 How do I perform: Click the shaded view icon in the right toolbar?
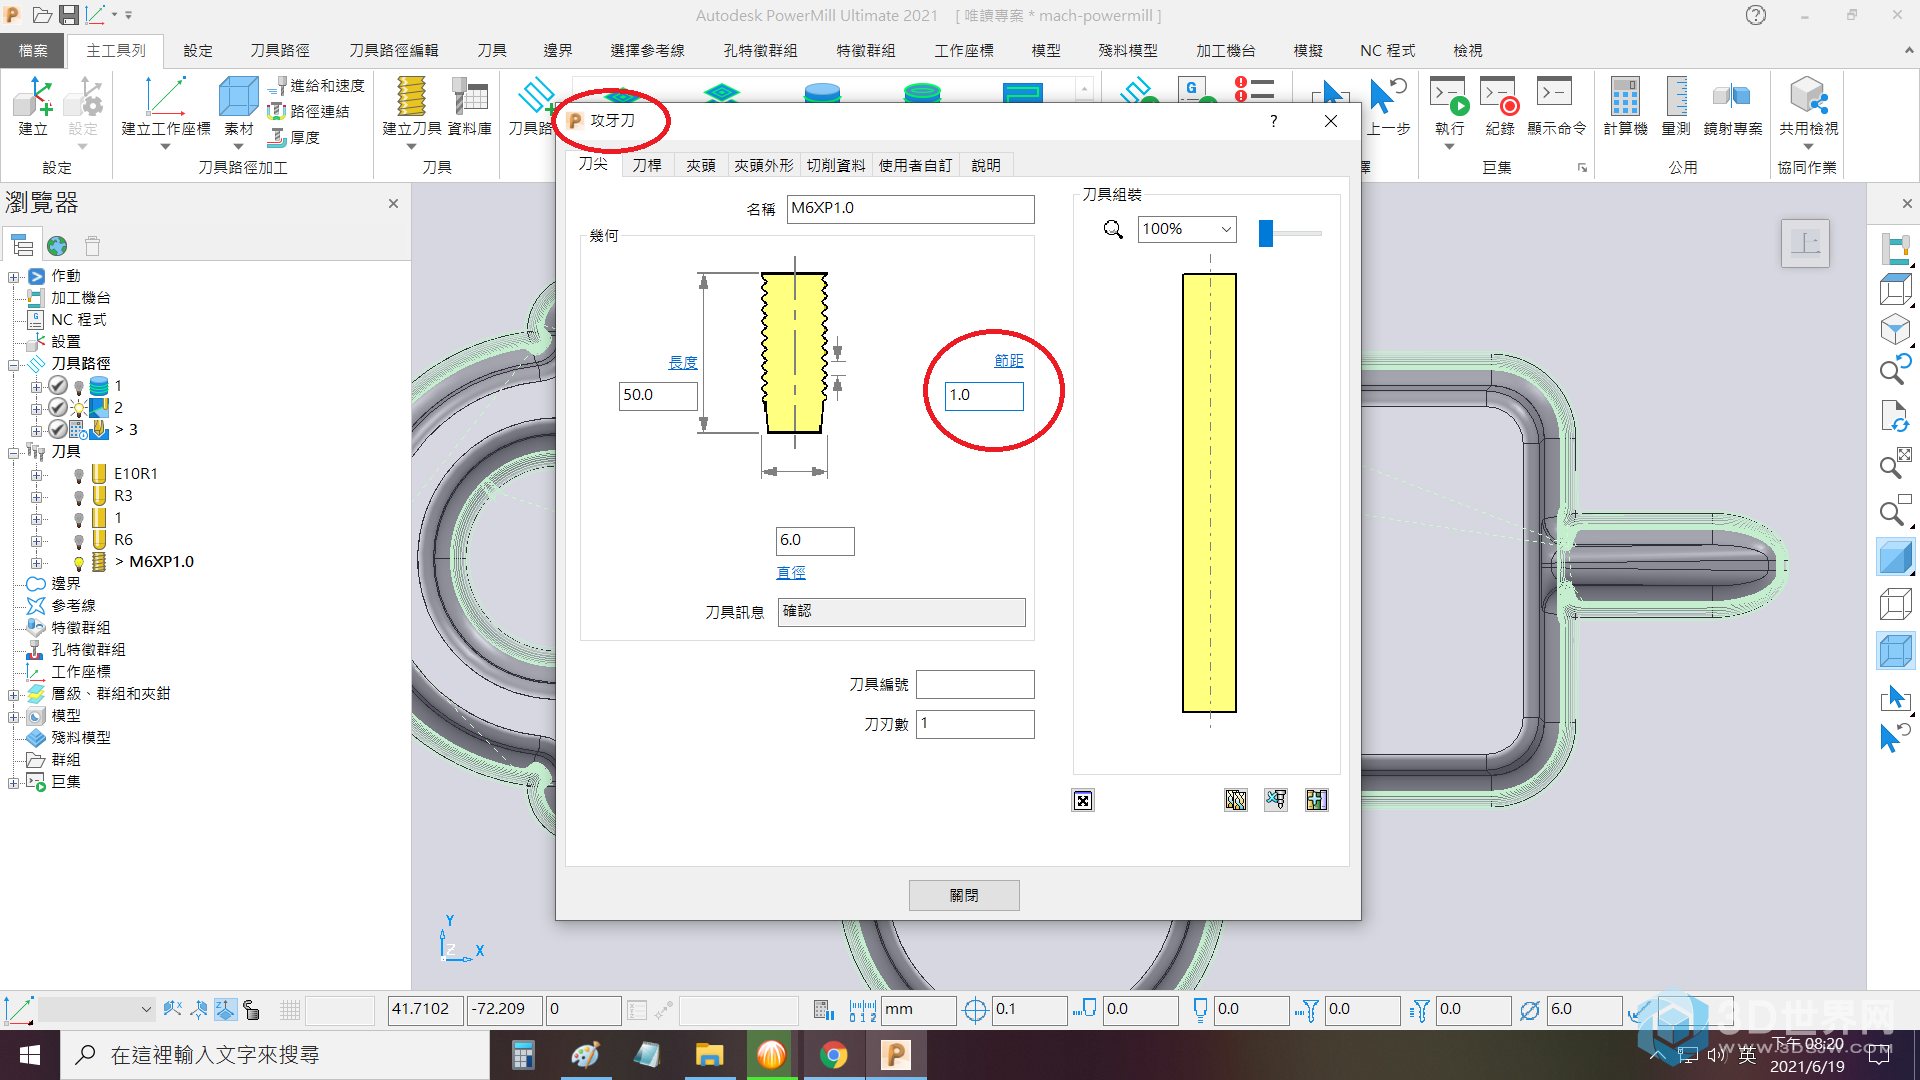point(1895,557)
